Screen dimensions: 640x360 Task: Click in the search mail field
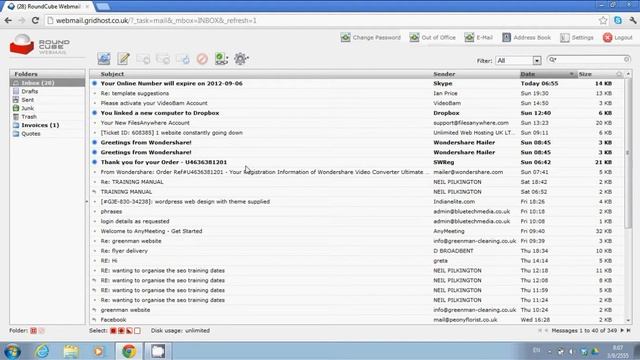591,60
